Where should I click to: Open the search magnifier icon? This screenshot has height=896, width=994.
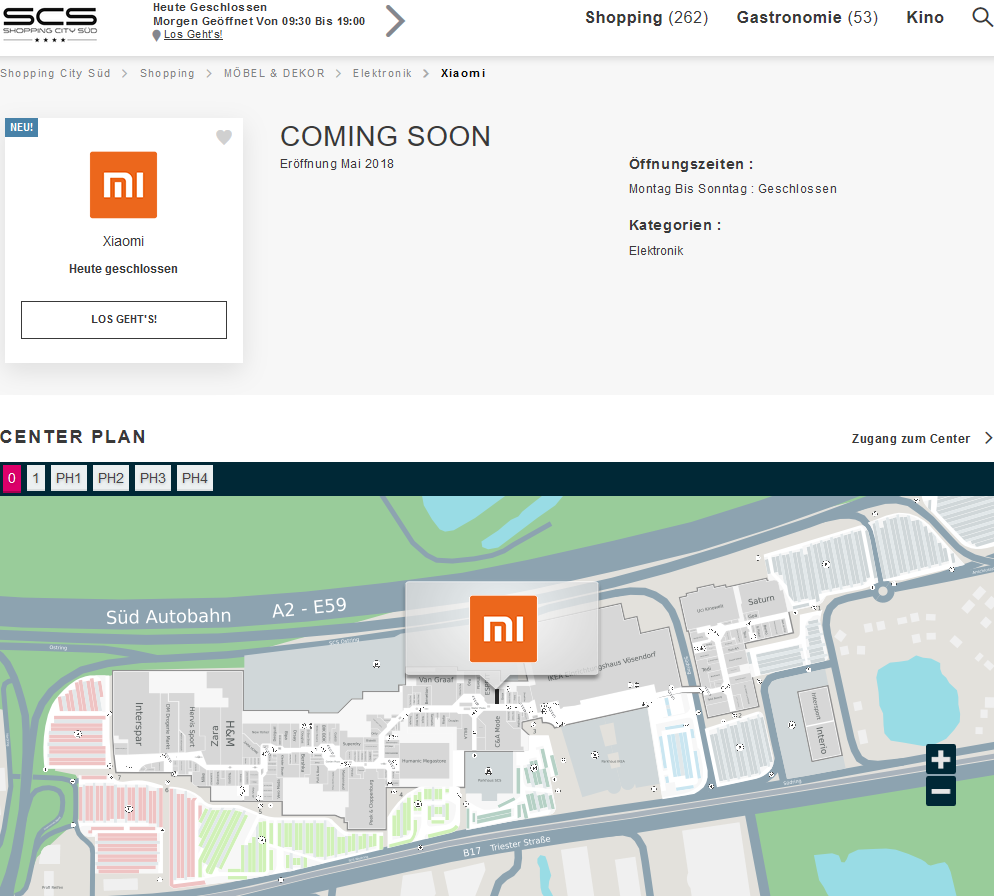point(981,17)
